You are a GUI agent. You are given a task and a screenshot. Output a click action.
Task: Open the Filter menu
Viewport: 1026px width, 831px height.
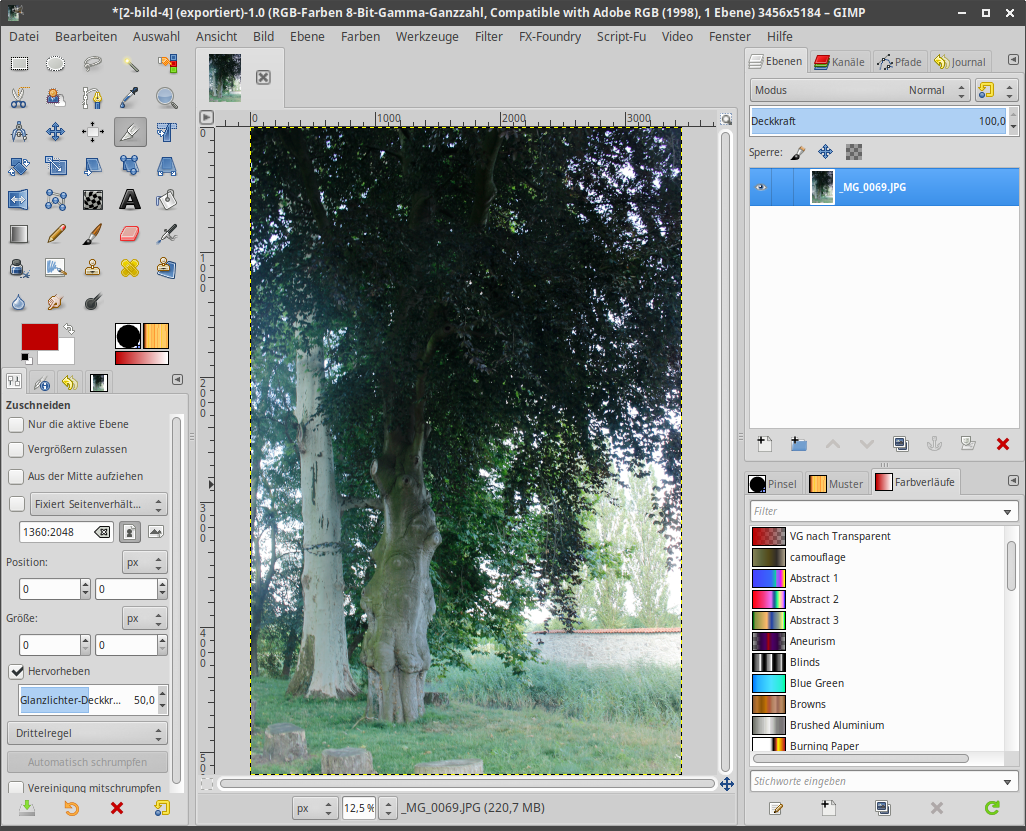pos(489,36)
